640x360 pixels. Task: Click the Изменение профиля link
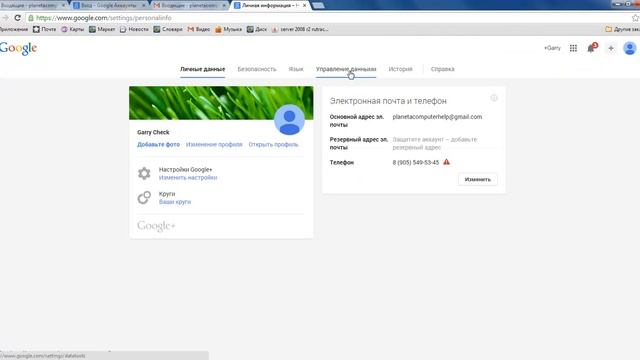click(x=214, y=144)
